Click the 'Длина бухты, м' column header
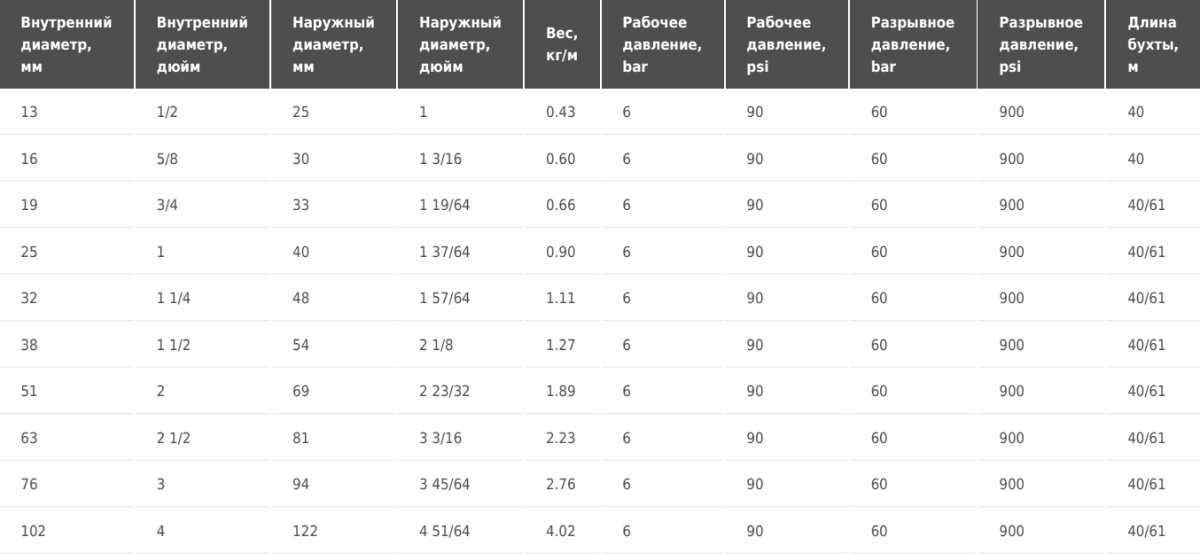This screenshot has height=554, width=1200. [1153, 45]
